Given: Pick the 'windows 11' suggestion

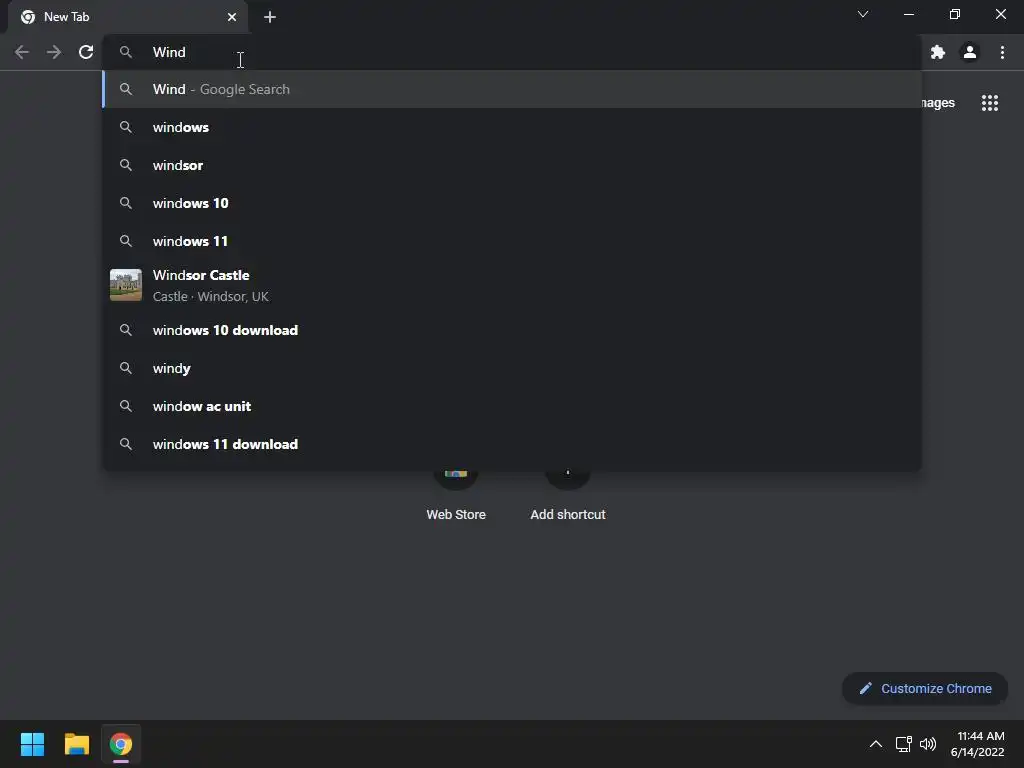Looking at the screenshot, I should [513, 241].
